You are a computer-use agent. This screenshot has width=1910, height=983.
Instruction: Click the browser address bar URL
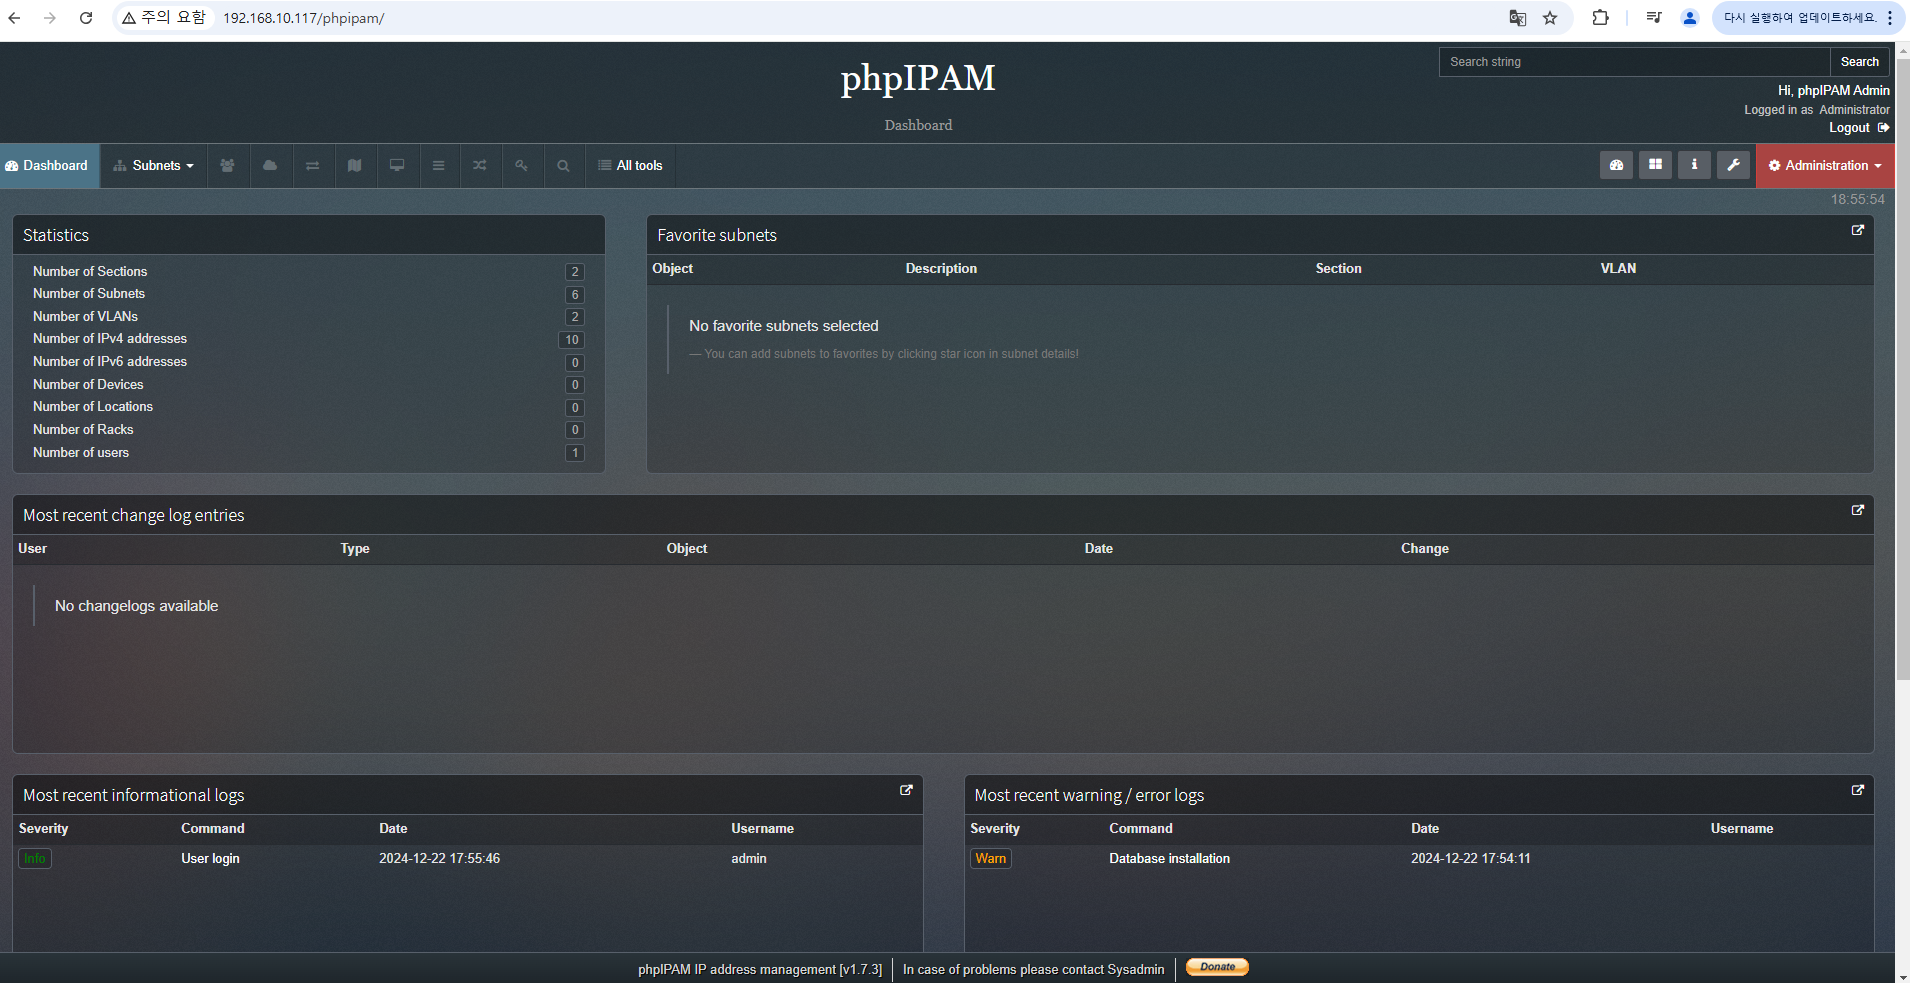click(303, 18)
